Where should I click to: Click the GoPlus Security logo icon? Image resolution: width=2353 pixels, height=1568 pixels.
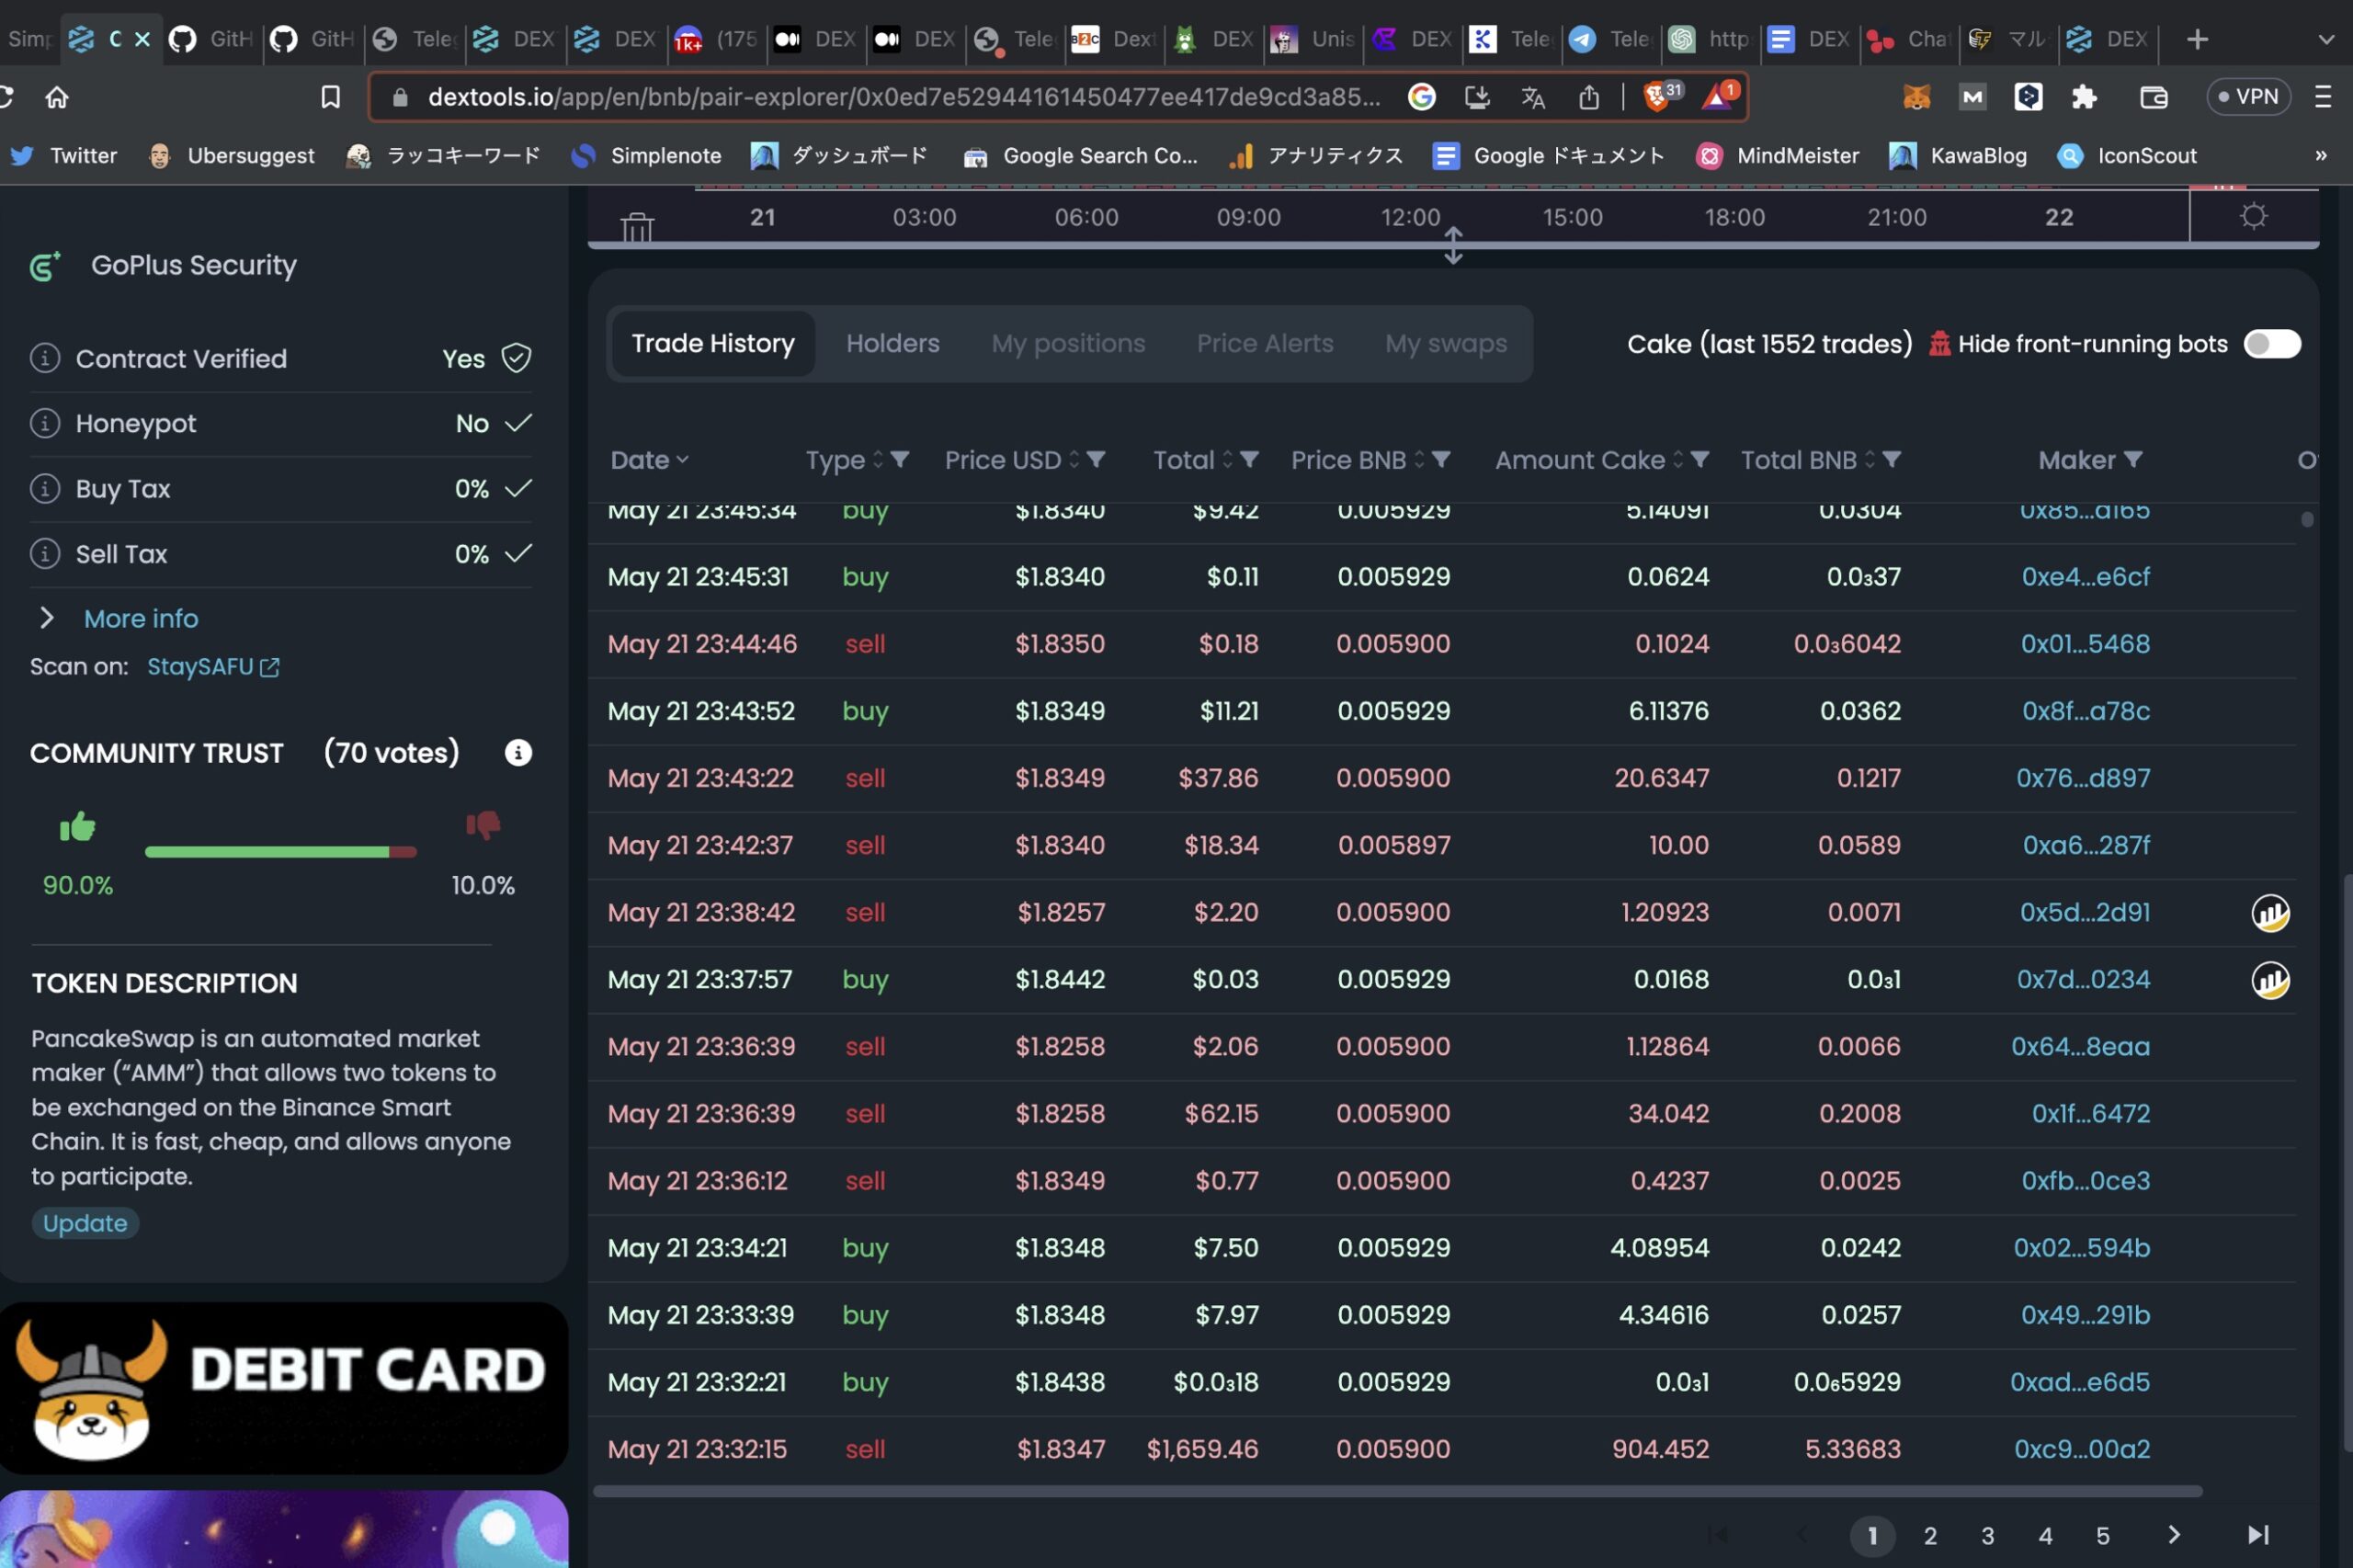tap(43, 266)
